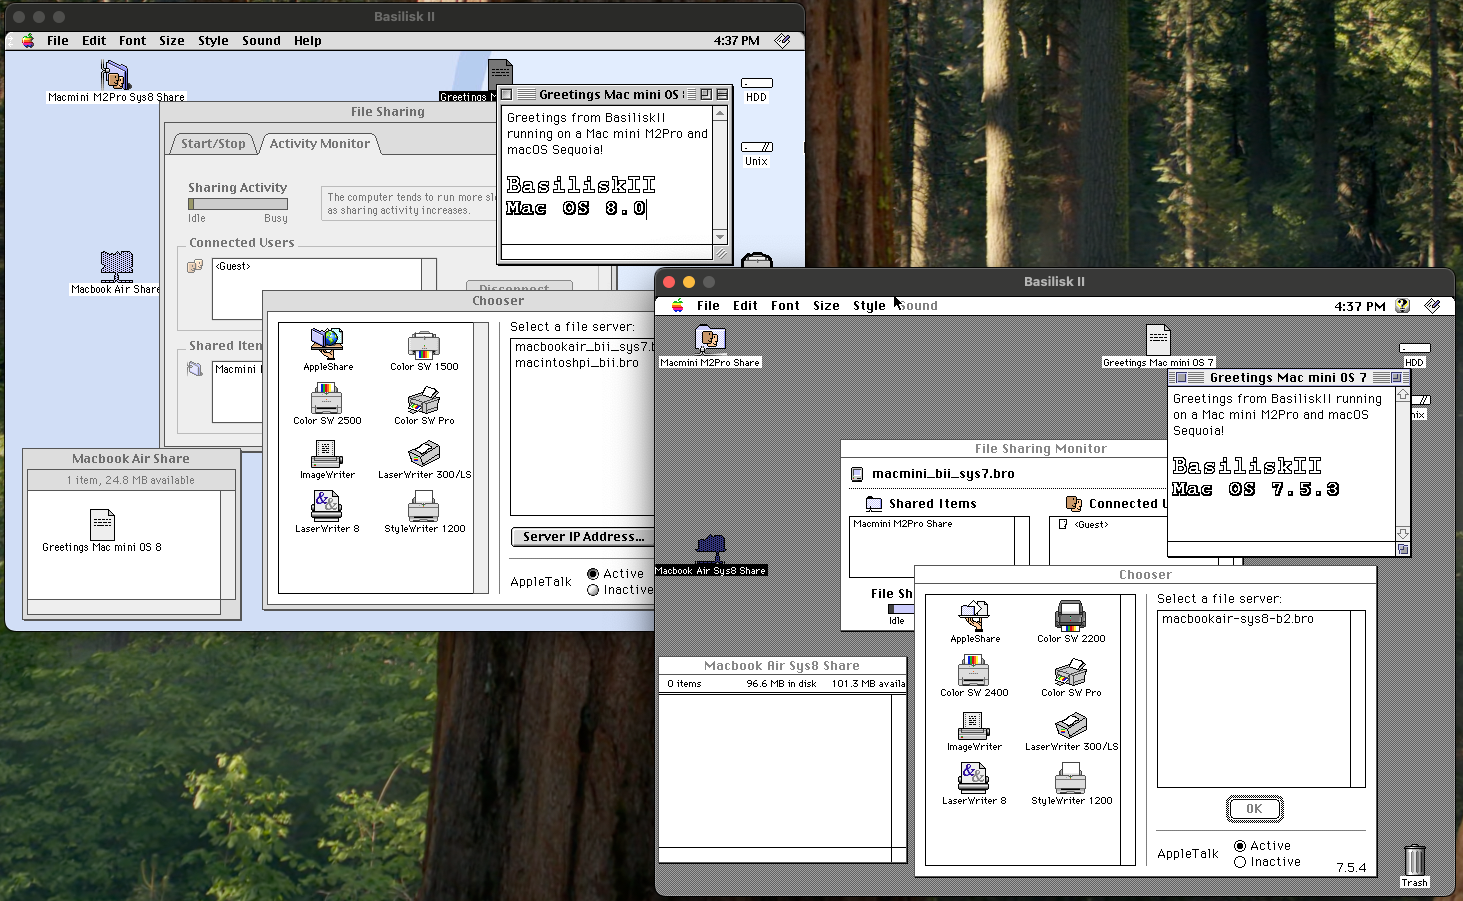Click scroll up arrow in OS 7 note window
The height and width of the screenshot is (901, 1463).
pos(1402,395)
